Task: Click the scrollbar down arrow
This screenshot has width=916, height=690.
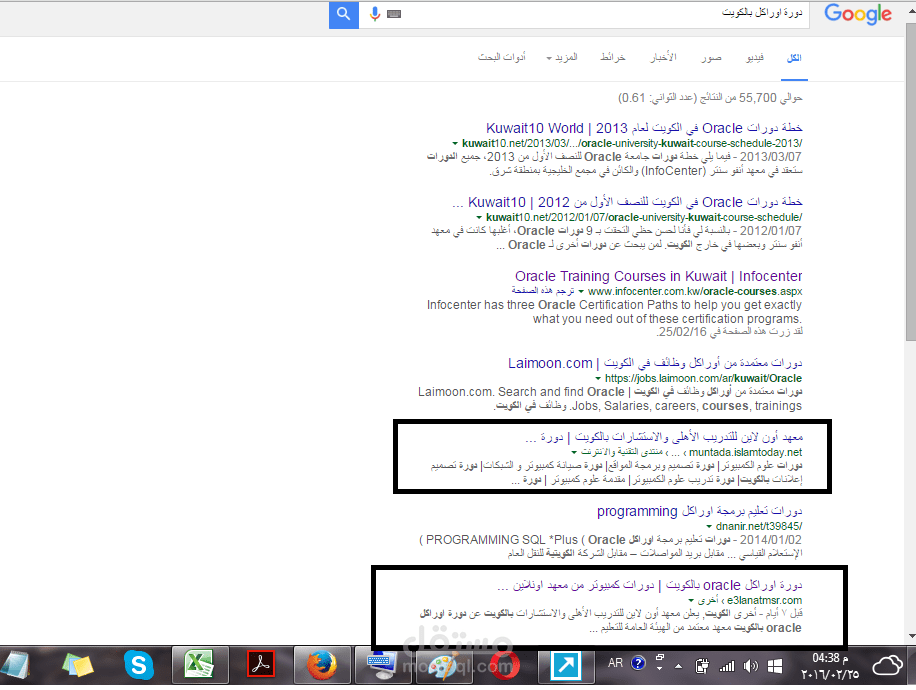Action: (911, 636)
